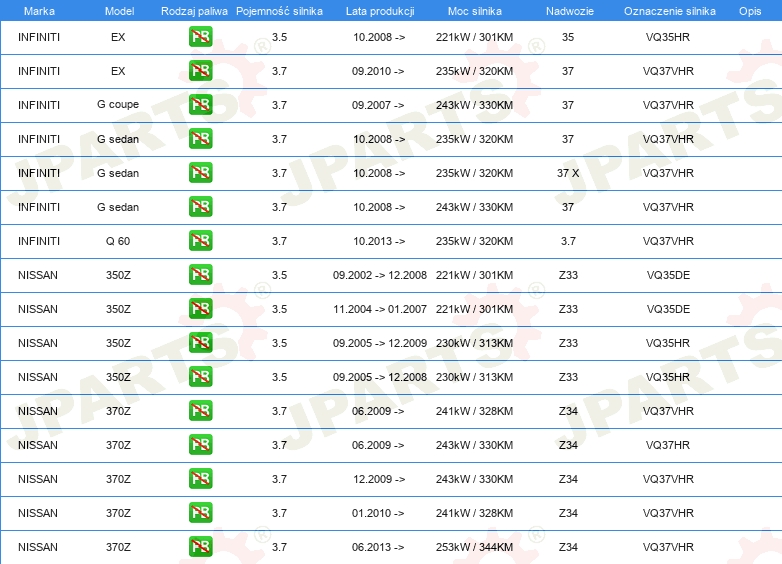Click the fuel icon in the 370Z 06.2013 row
Viewport: 782px width, 564px height.
pos(200,547)
